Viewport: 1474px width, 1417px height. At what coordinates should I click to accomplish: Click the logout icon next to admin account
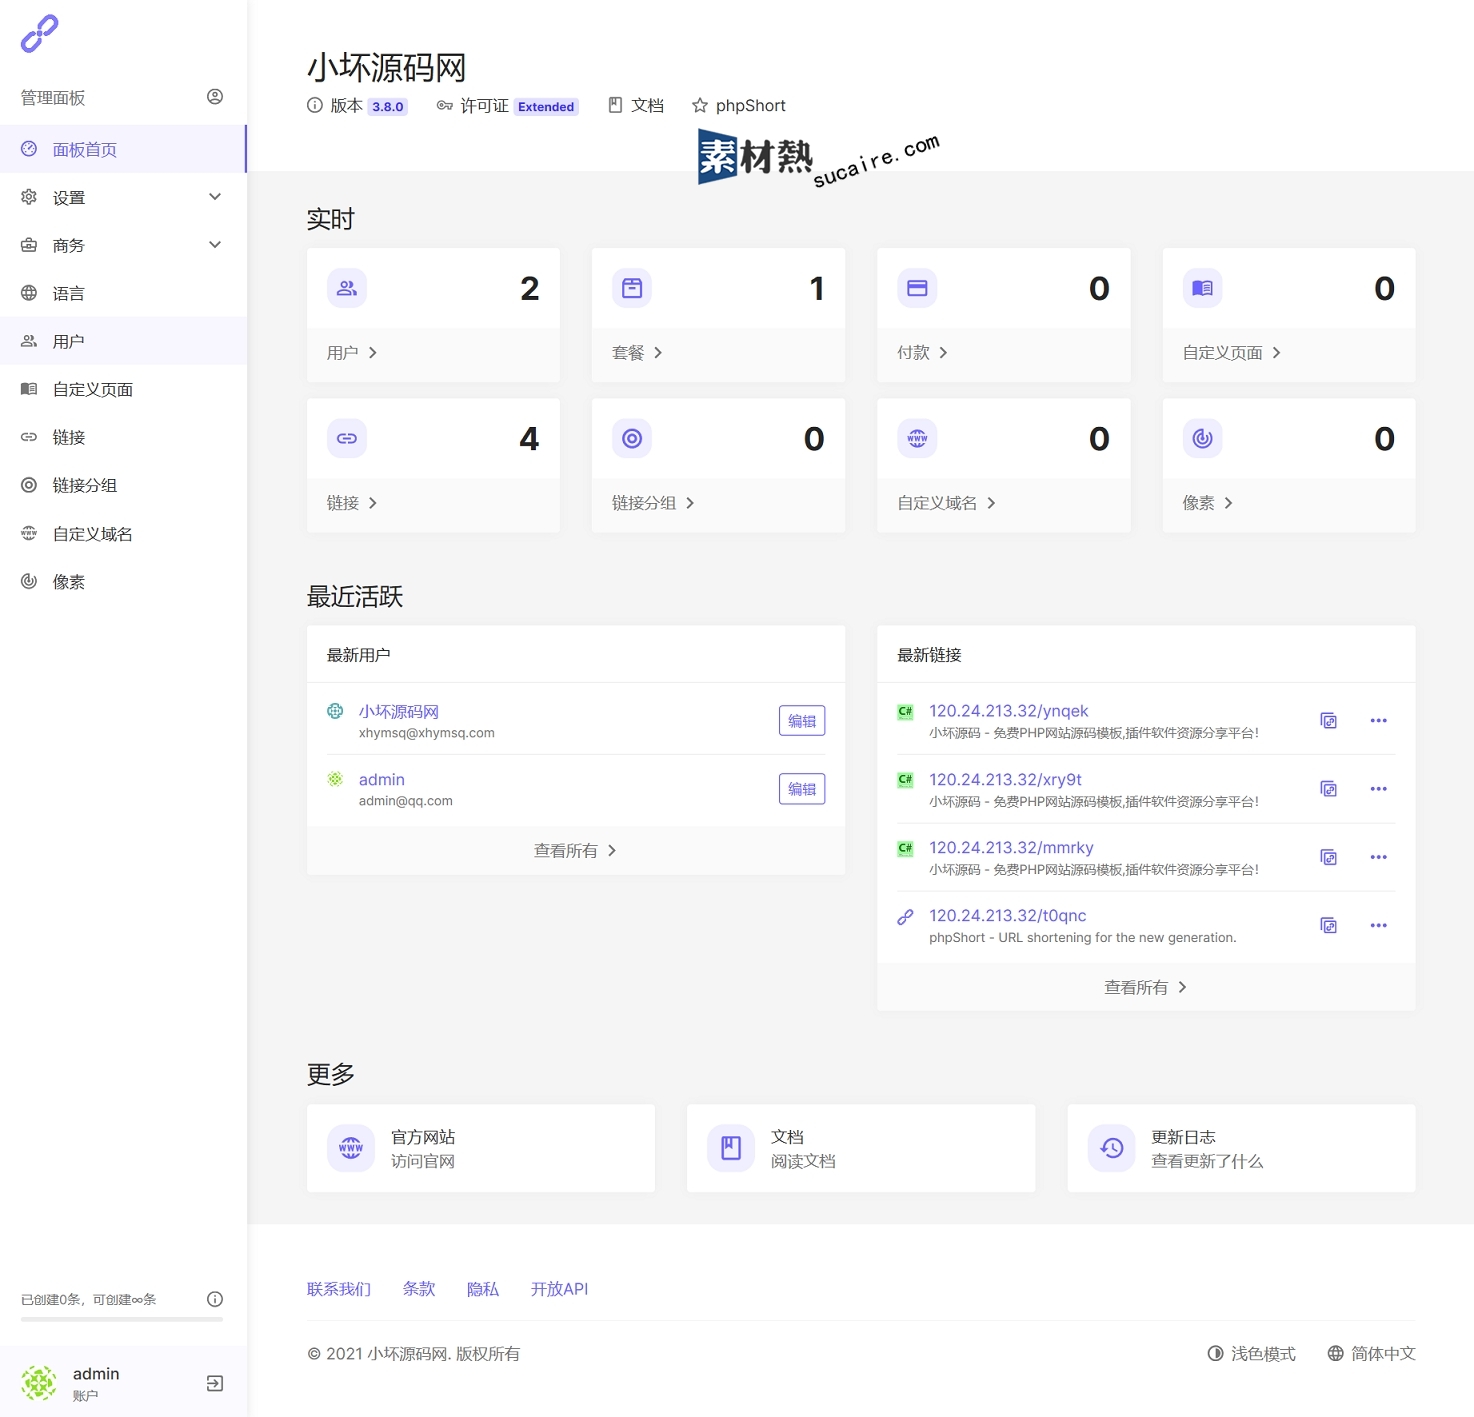[x=215, y=1383]
